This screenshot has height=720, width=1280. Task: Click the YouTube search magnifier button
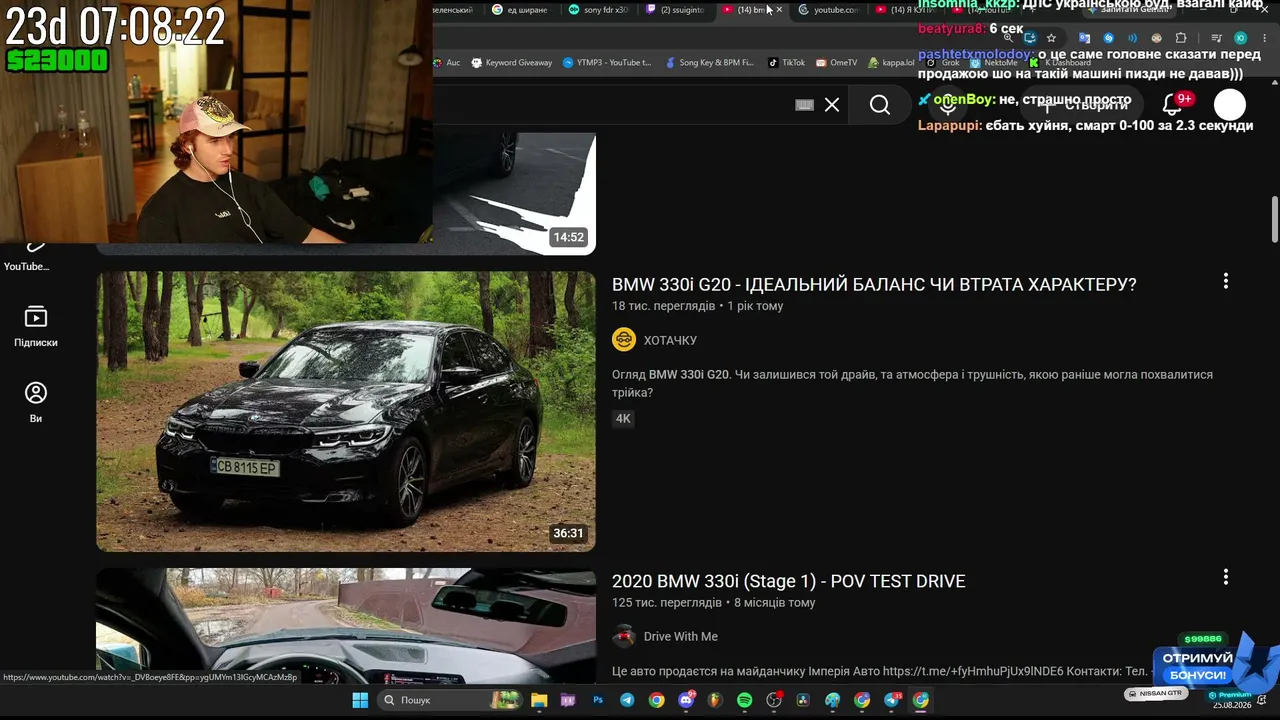click(880, 105)
